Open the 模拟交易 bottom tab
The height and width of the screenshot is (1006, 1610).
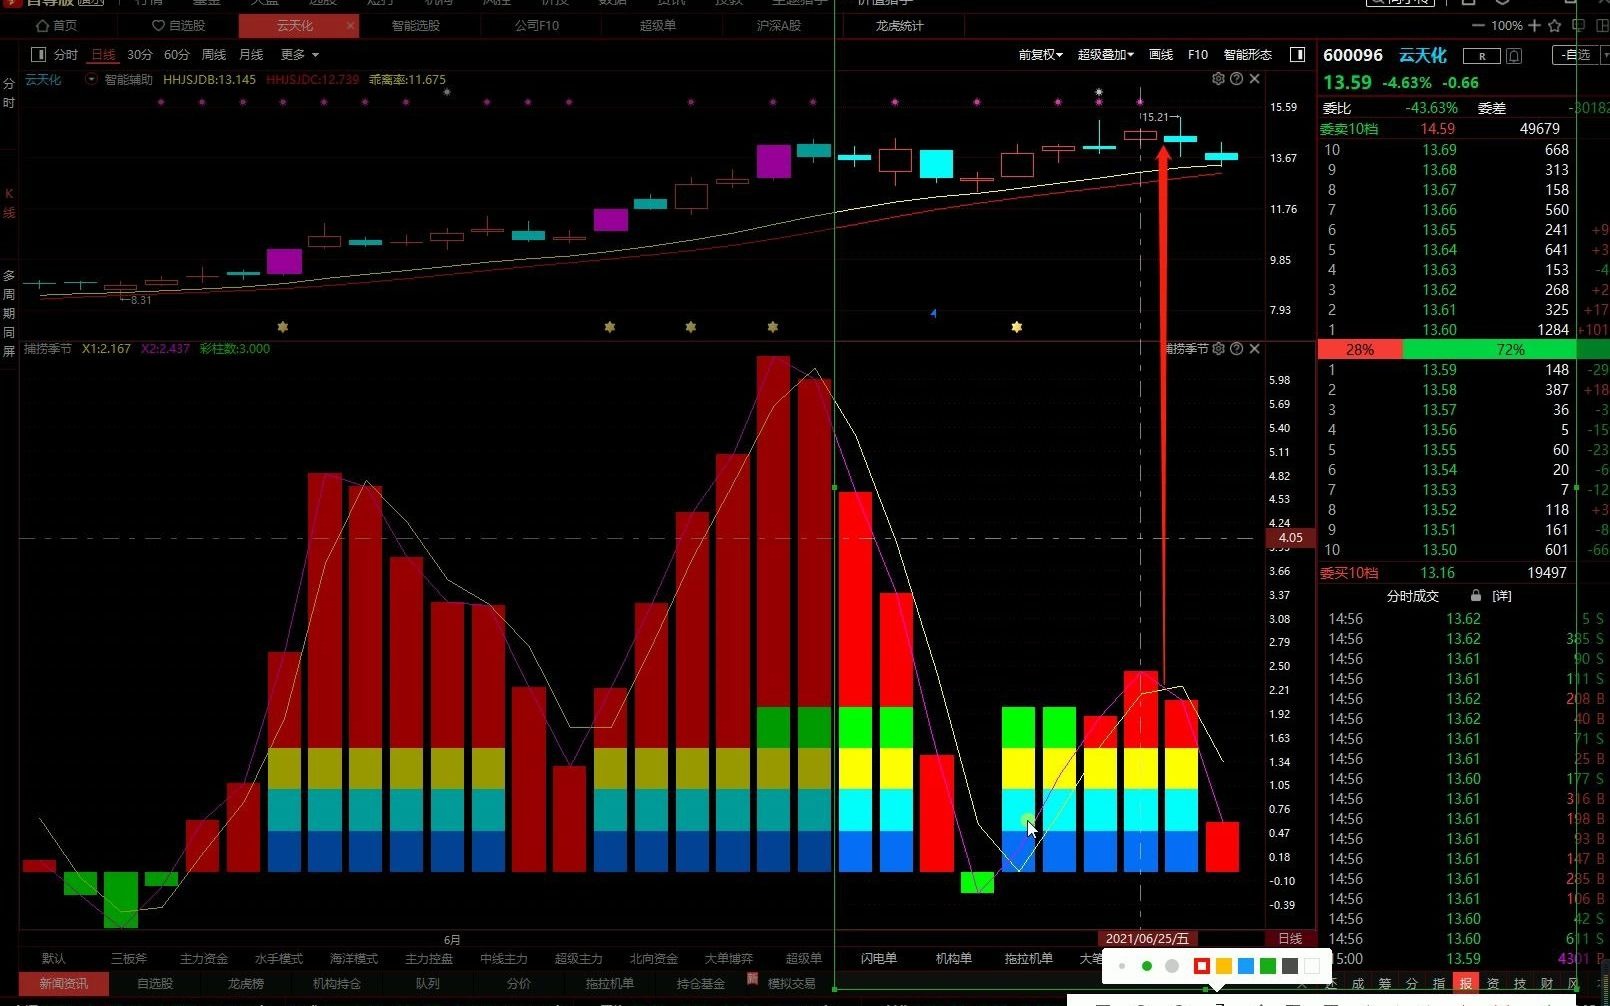coord(792,984)
